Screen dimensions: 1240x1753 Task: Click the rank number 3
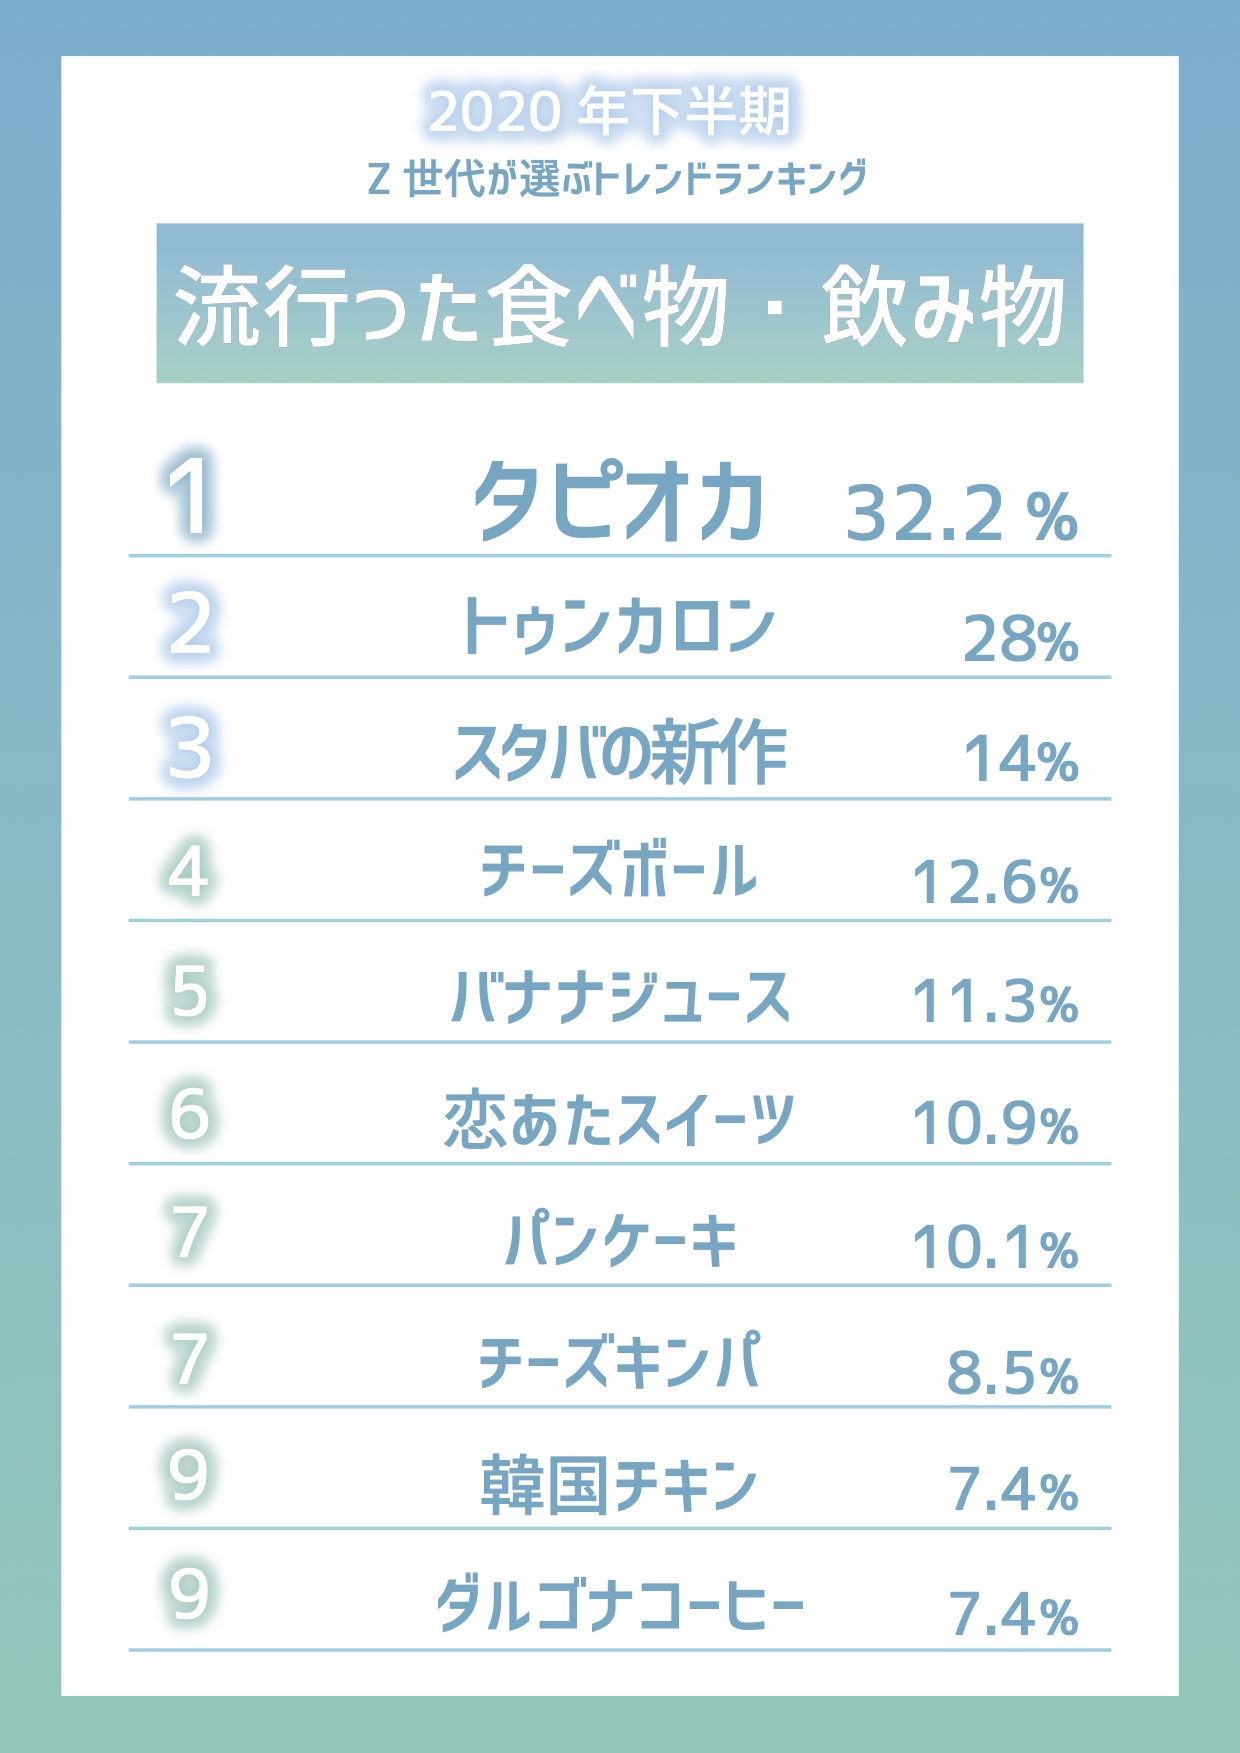(189, 747)
